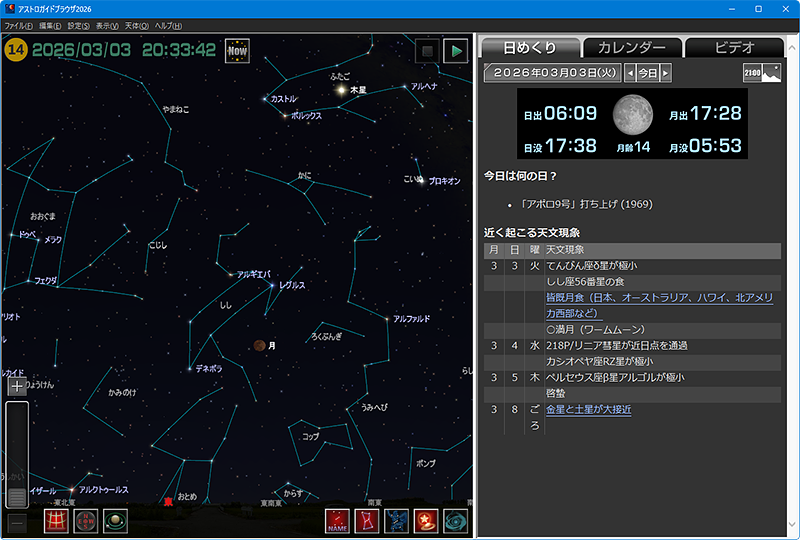Click the NESW compass direction icon

86,521
